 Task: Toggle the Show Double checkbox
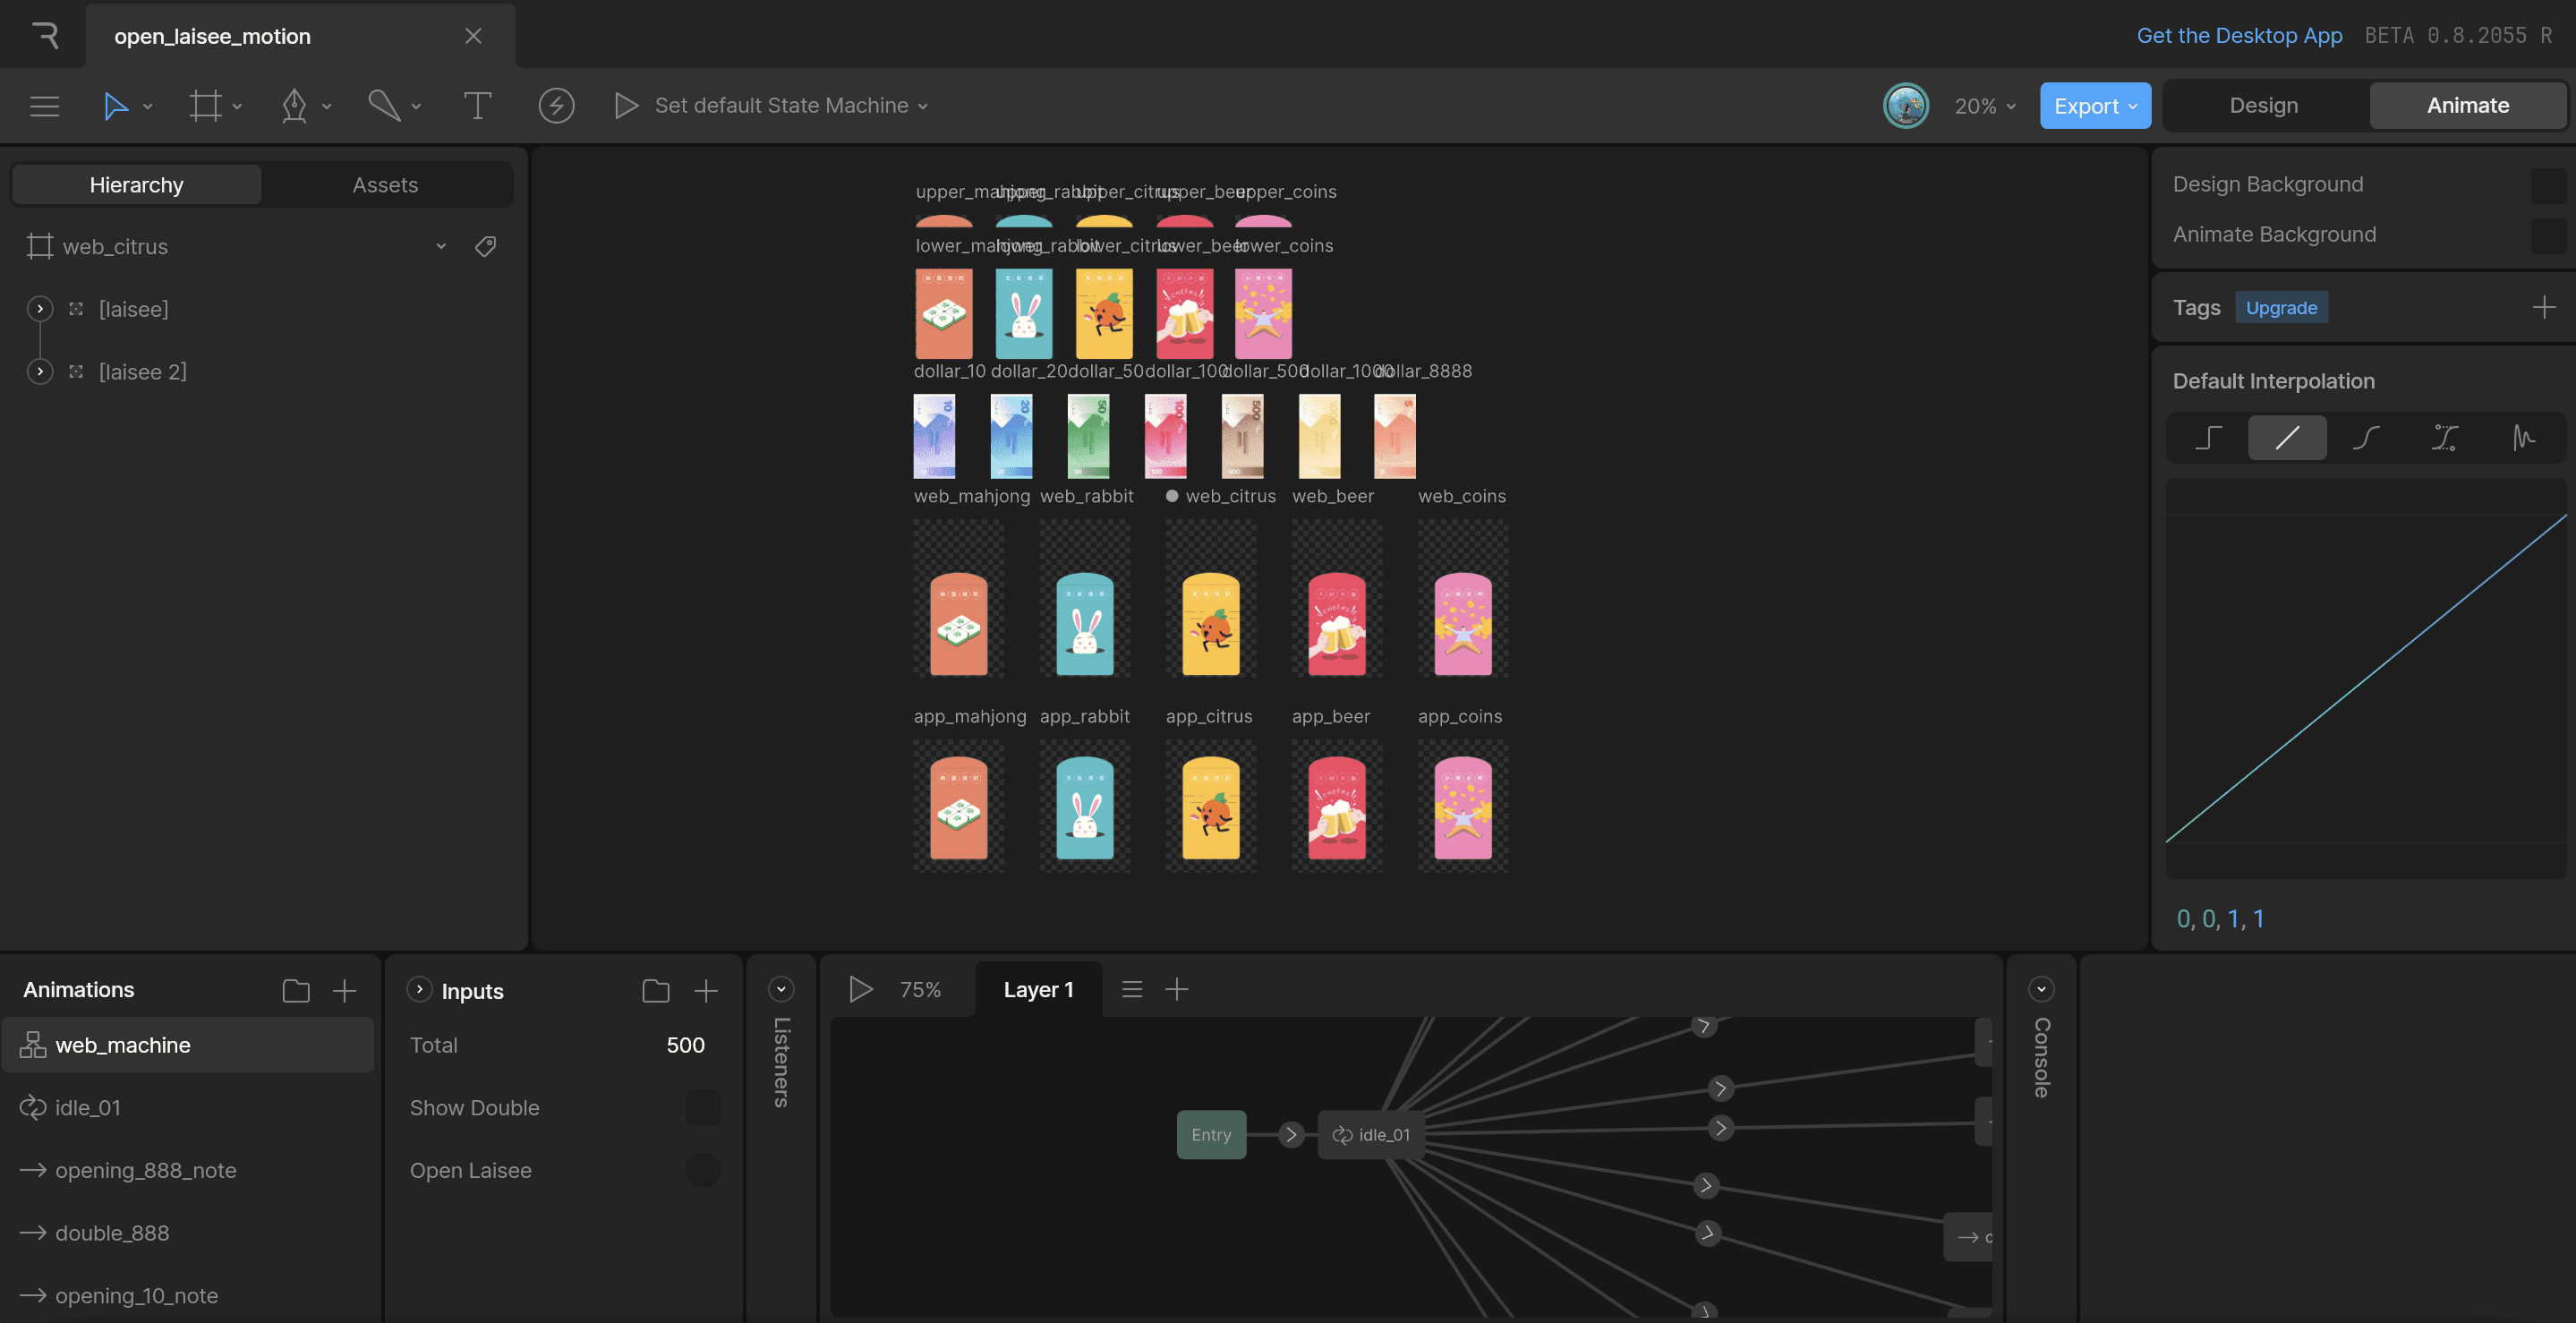pyautogui.click(x=703, y=1107)
